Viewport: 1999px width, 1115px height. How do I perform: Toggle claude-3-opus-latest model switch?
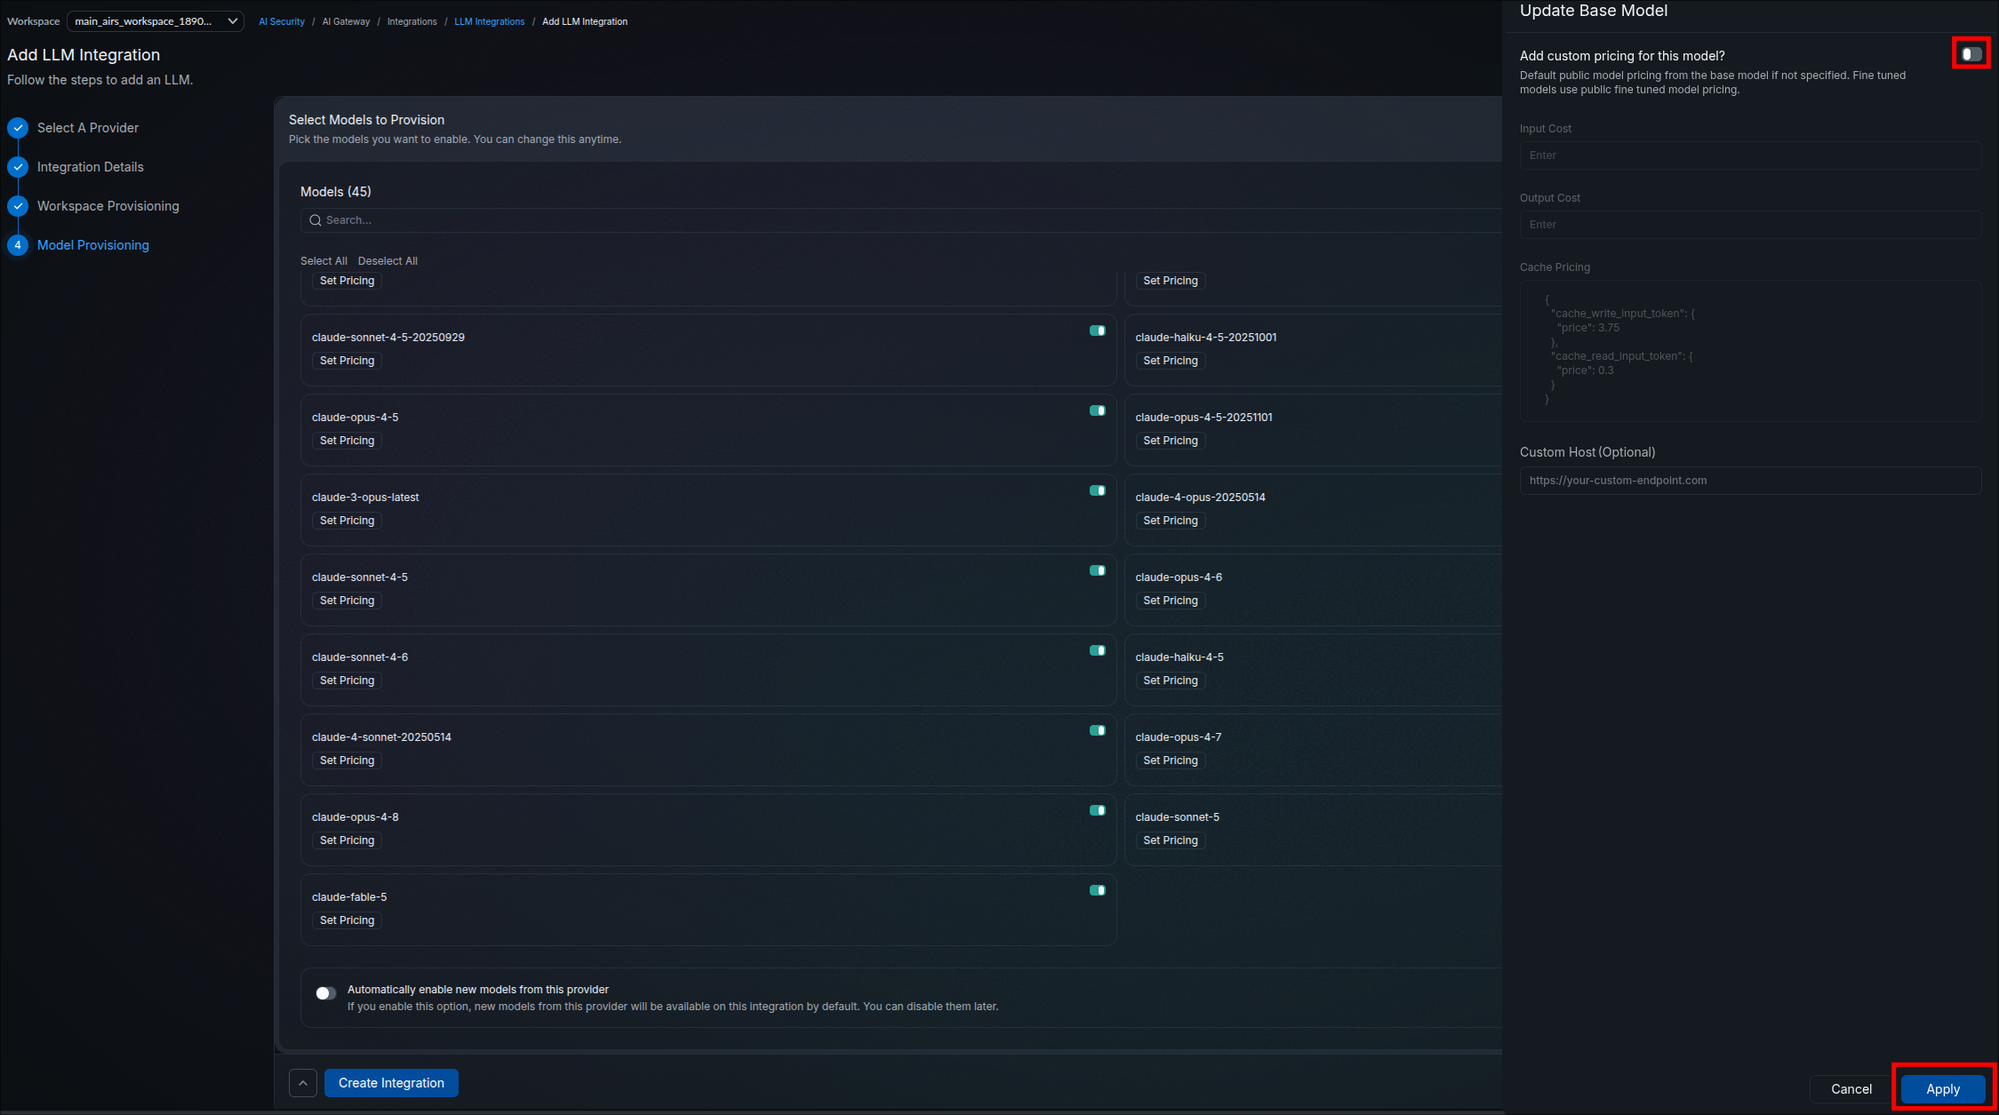click(x=1097, y=491)
